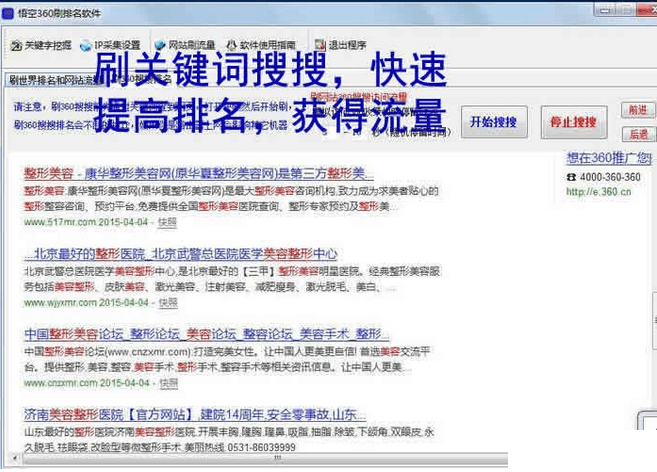Open the 关键字挖掘 keyword mining tool
The height and width of the screenshot is (472, 657).
pos(40,46)
